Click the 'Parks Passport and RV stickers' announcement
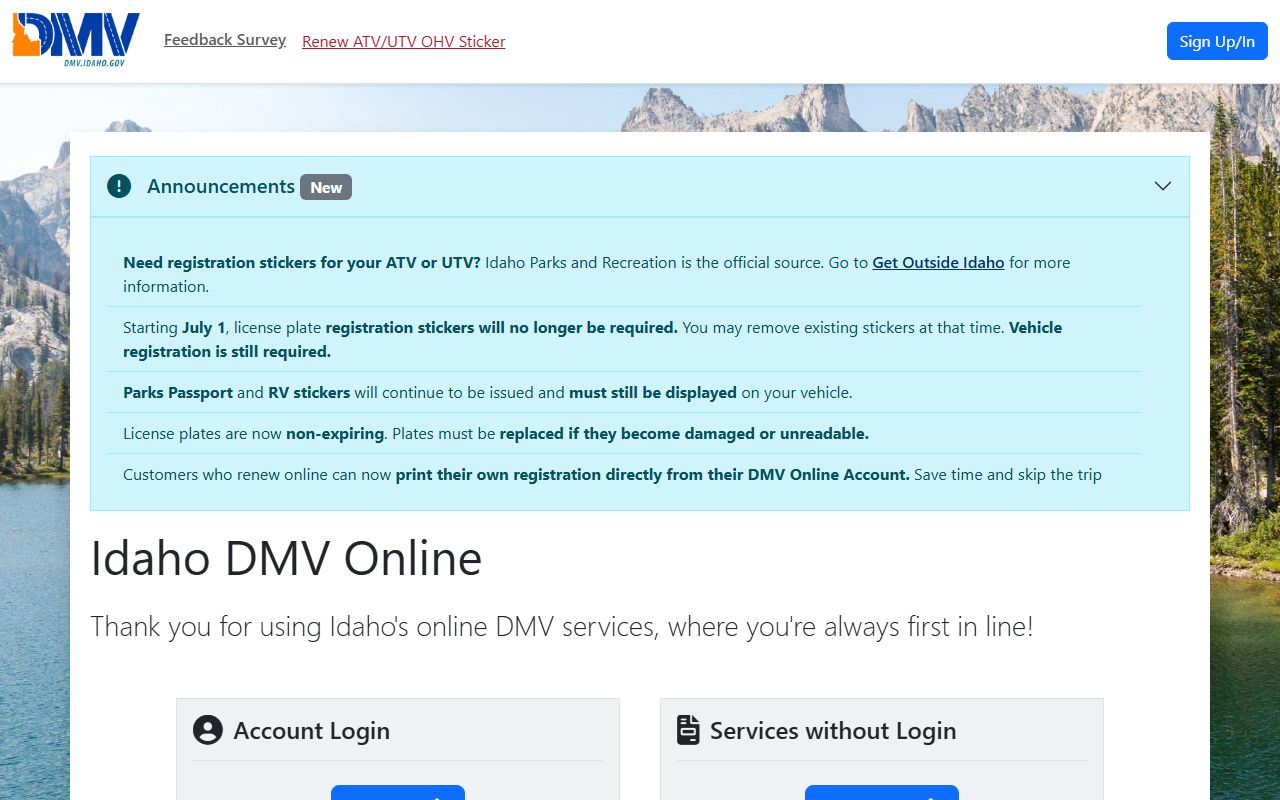 [624, 392]
